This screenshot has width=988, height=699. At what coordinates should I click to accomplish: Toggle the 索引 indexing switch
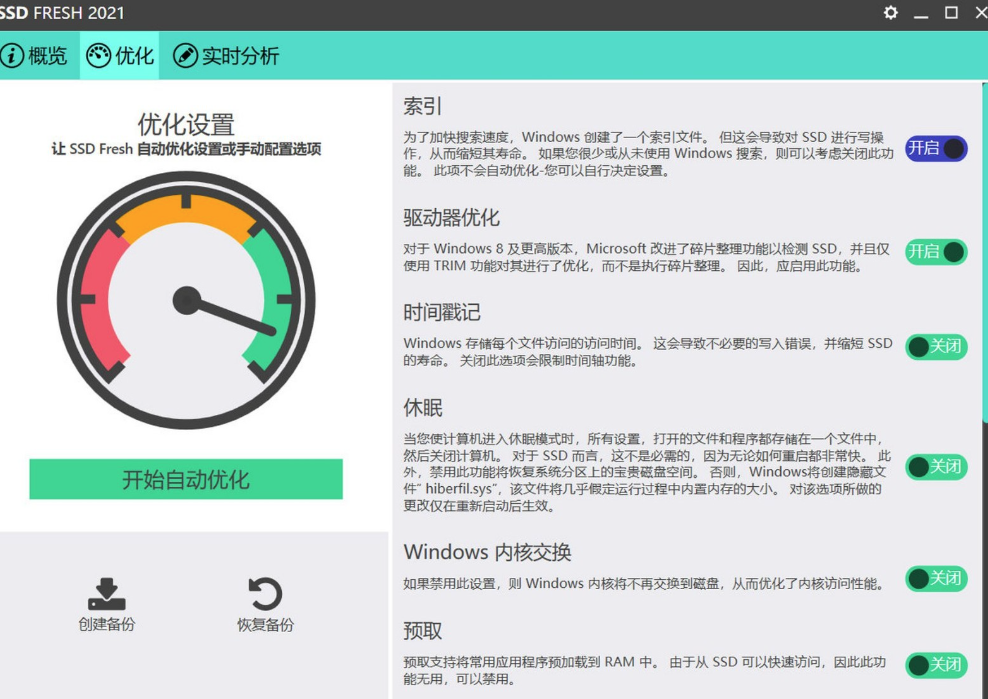pyautogui.click(x=936, y=149)
